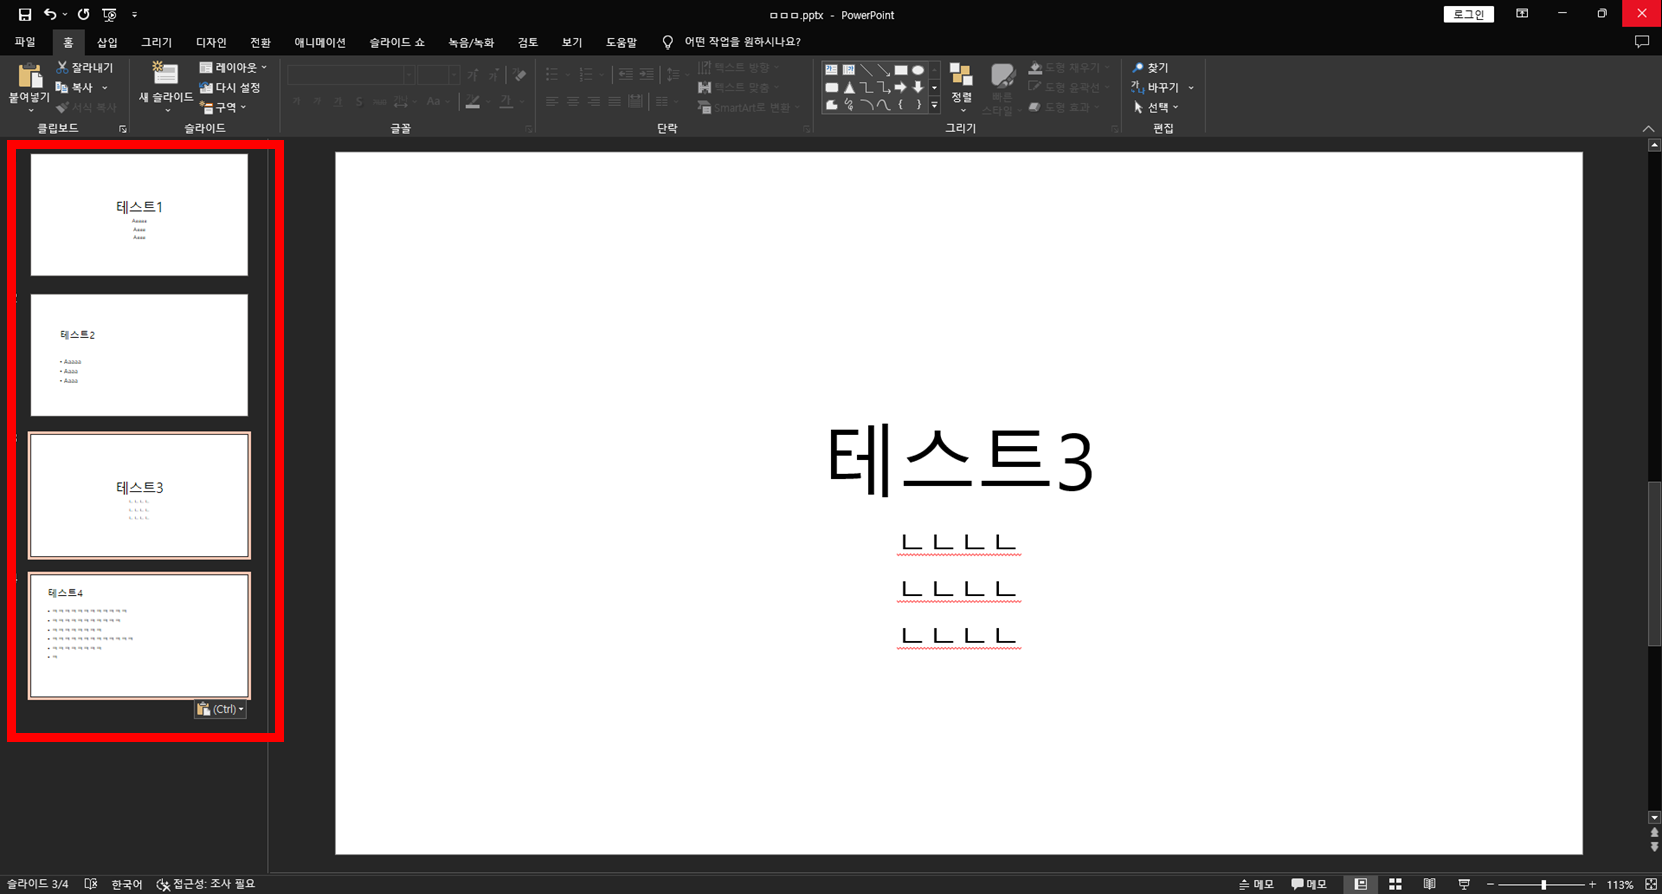Open the 선택 select dropdown

pos(1156,107)
